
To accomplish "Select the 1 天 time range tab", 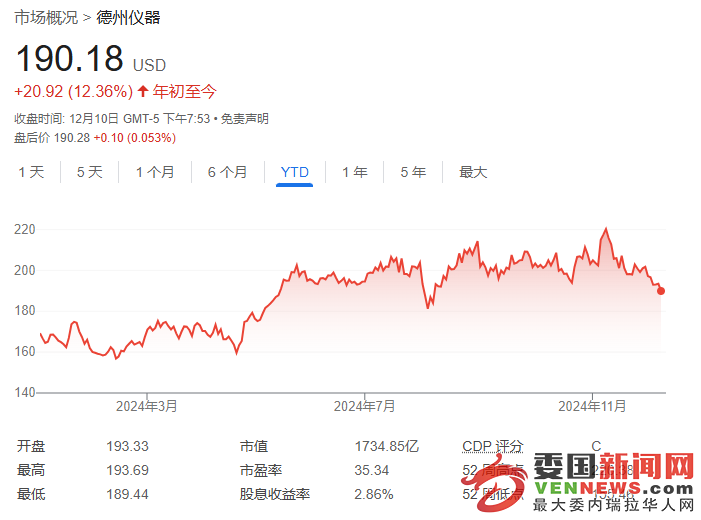I will (x=31, y=172).
